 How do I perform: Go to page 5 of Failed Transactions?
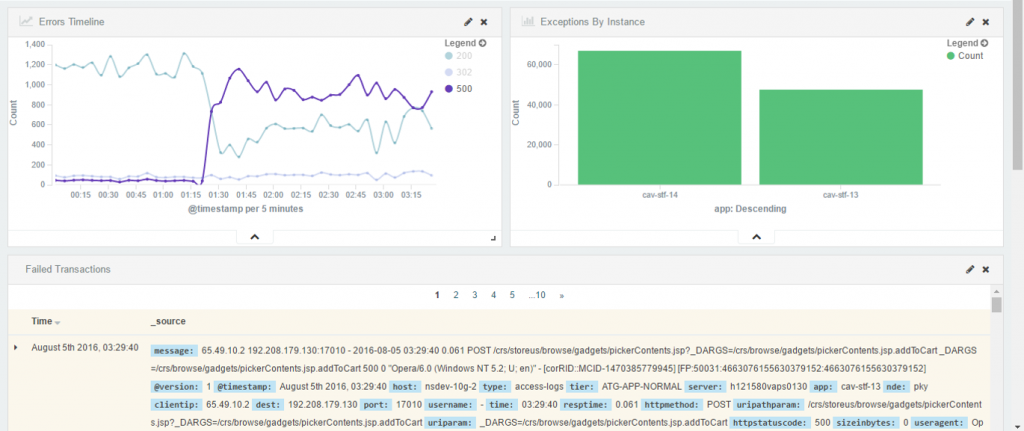513,295
